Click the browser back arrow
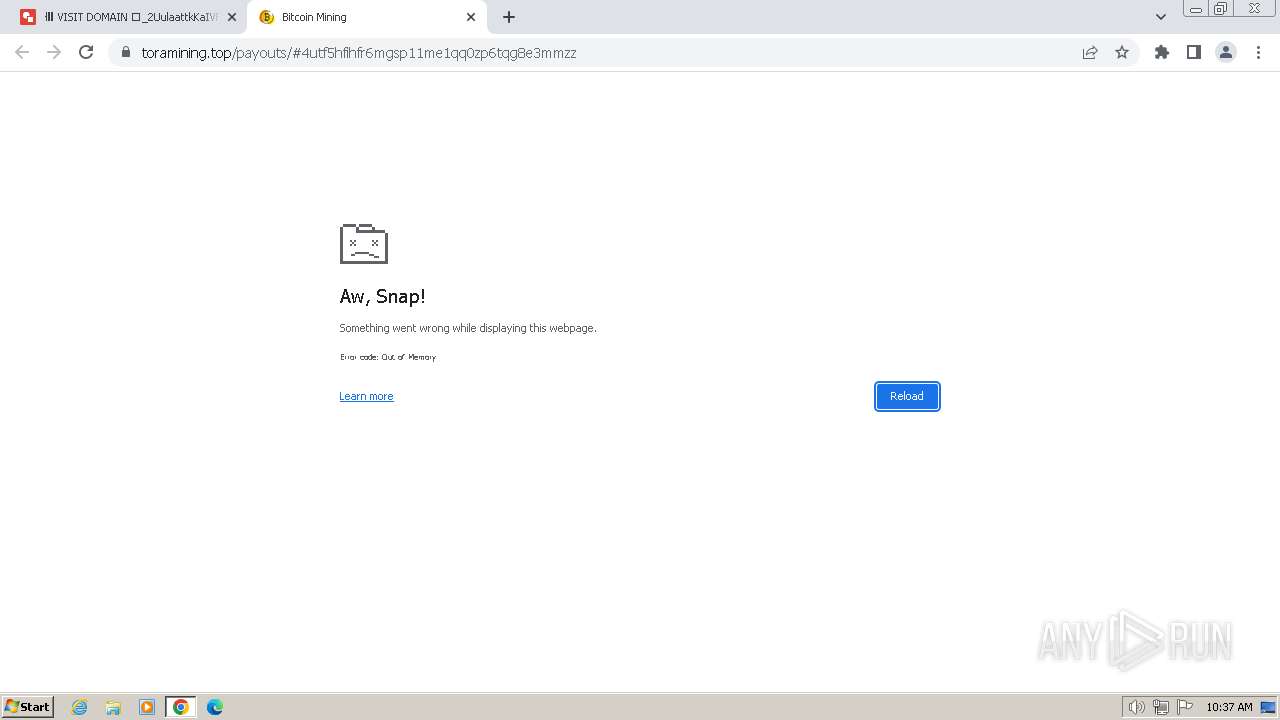1280x720 pixels. tap(22, 52)
